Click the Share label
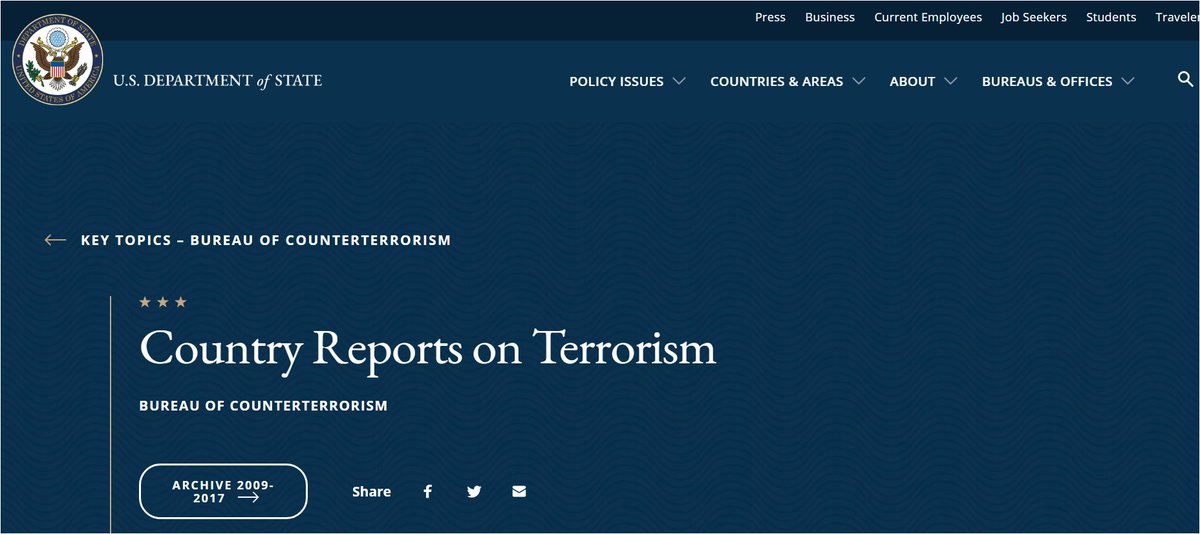 tap(371, 492)
